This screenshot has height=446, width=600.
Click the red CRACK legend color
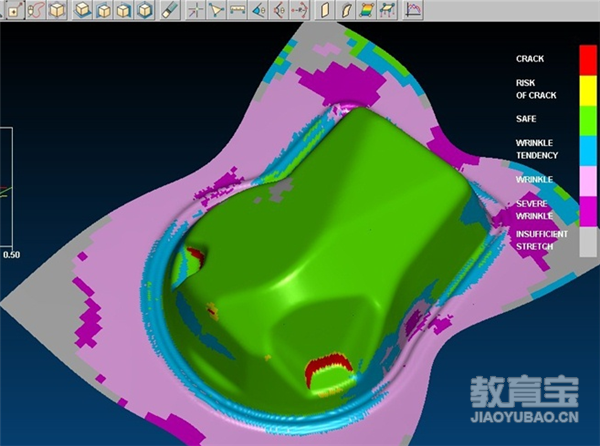[588, 60]
